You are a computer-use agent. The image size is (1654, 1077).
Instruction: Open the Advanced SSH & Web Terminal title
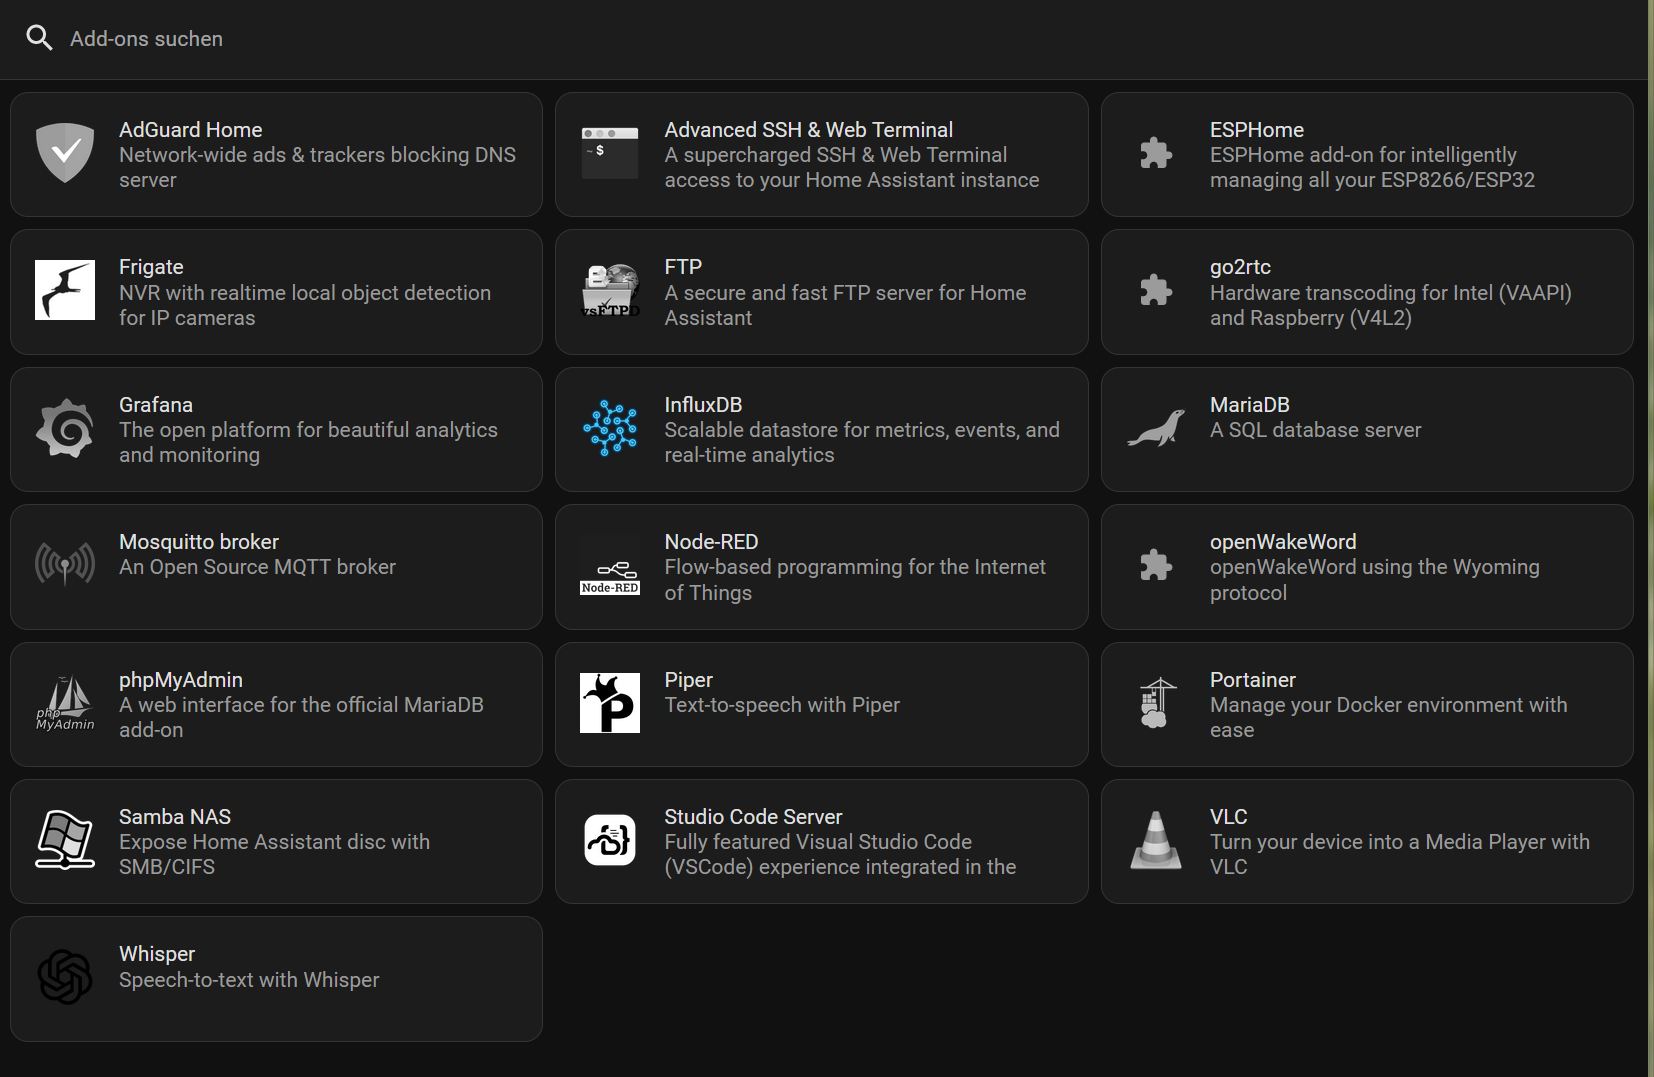pos(808,130)
